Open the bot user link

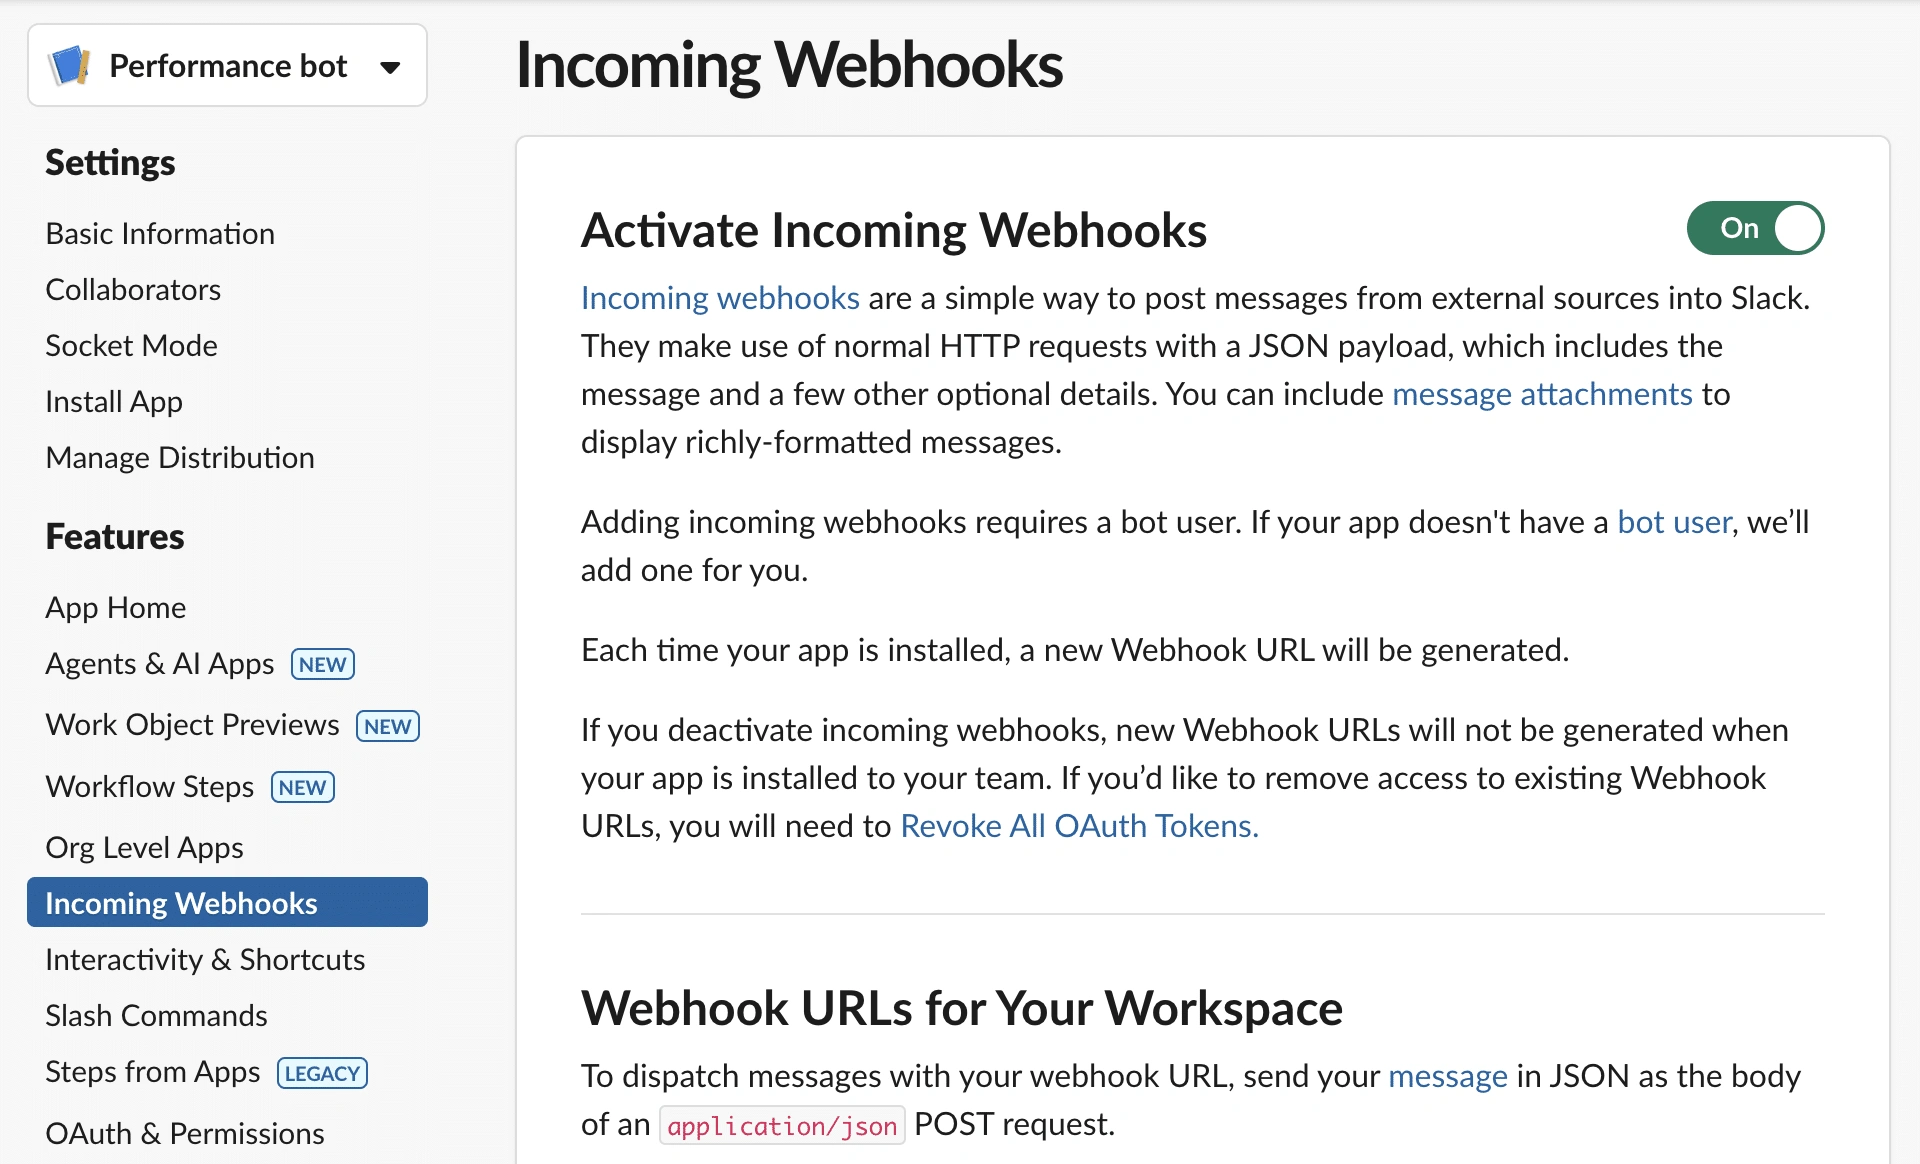(x=1674, y=522)
